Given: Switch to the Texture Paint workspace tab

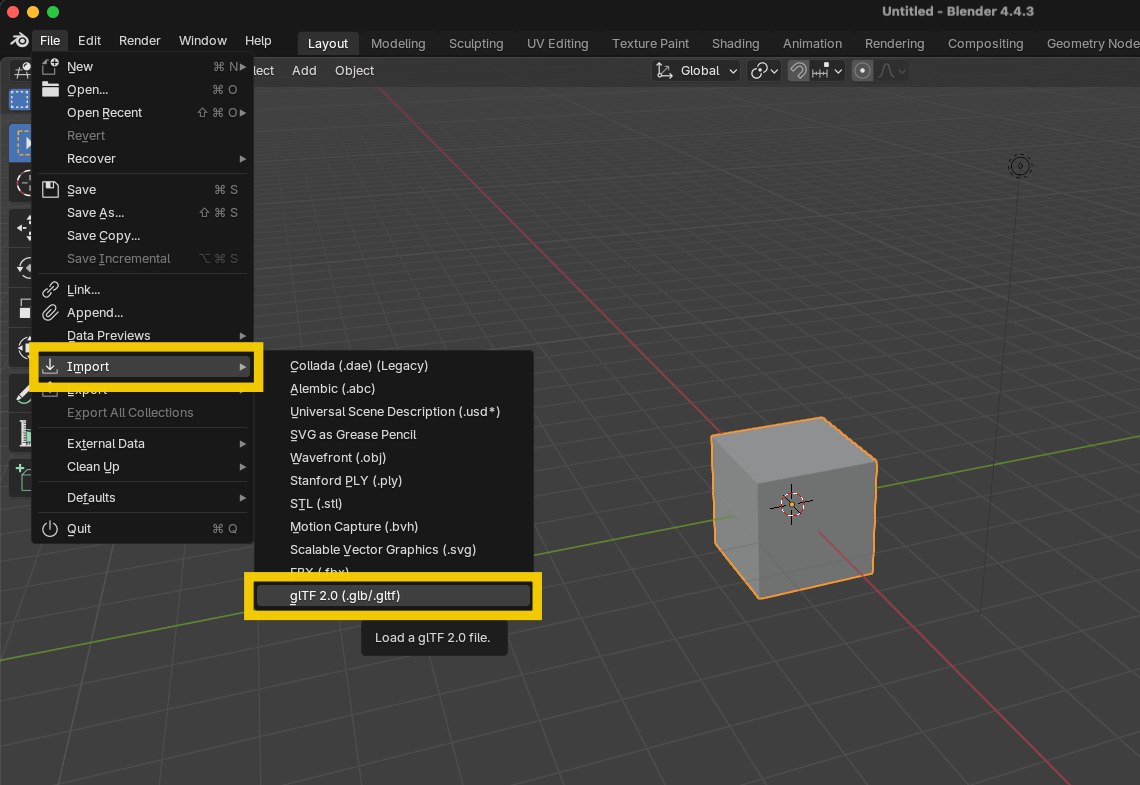Looking at the screenshot, I should coord(651,44).
